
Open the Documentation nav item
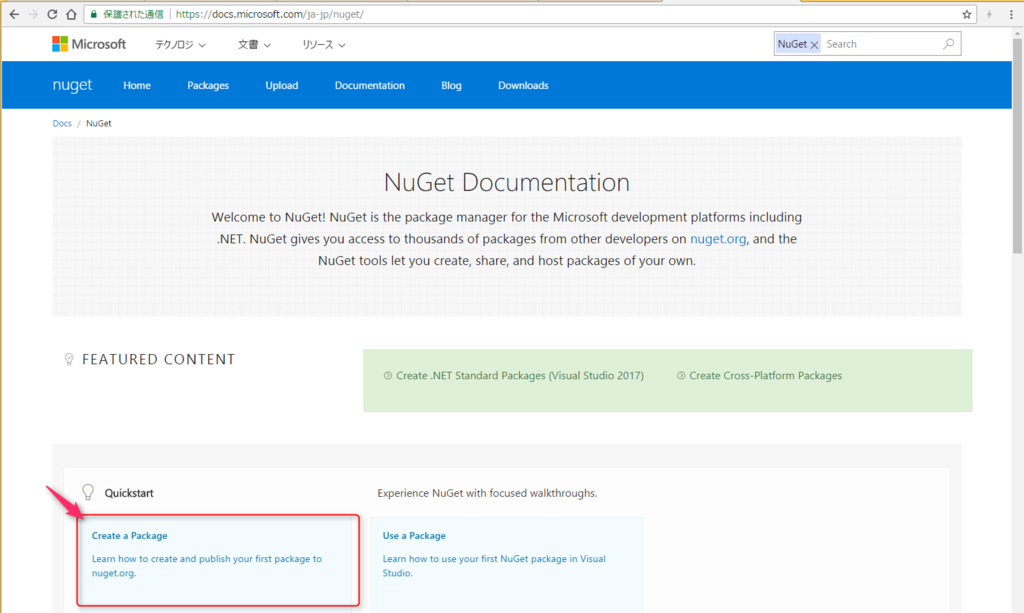click(370, 86)
